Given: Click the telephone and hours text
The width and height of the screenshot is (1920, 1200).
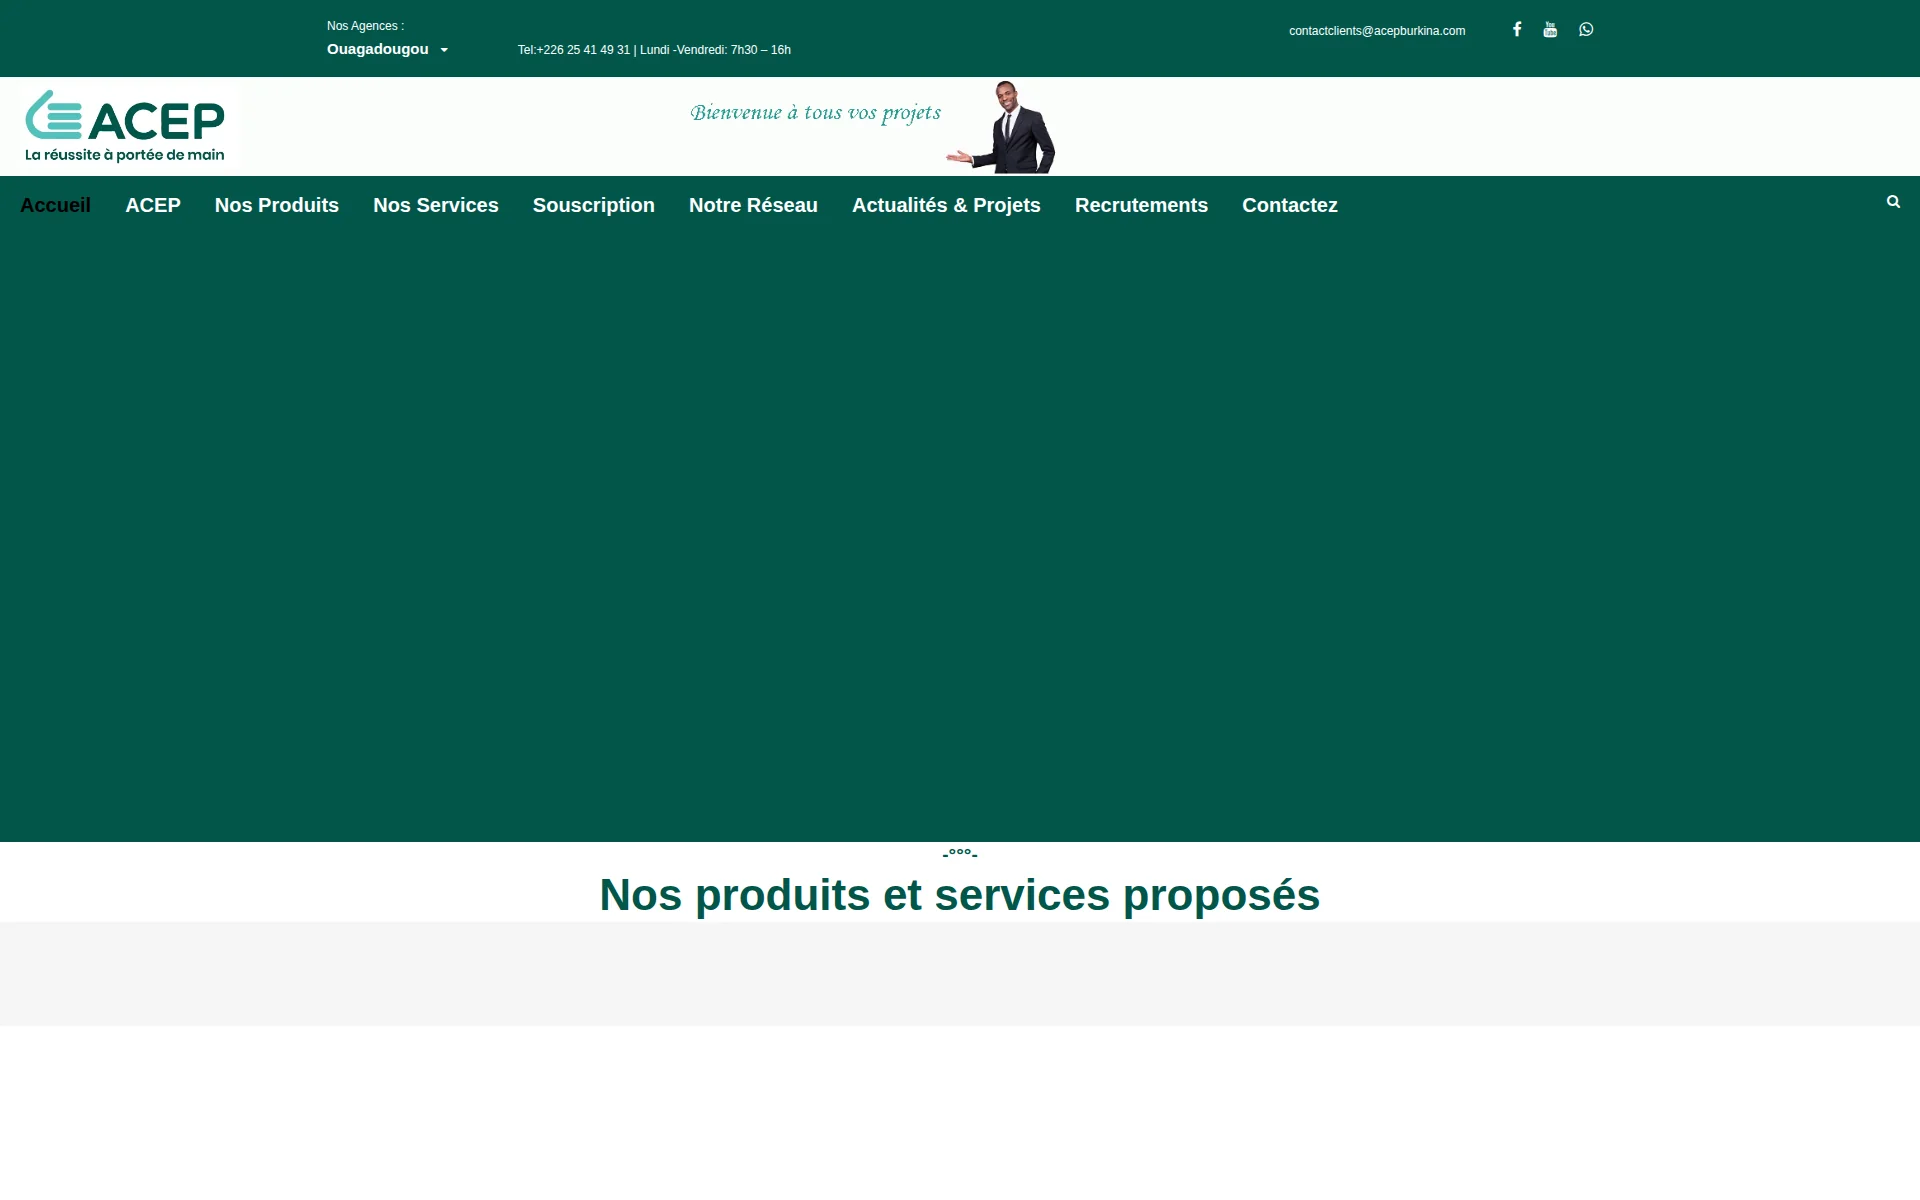Looking at the screenshot, I should (x=654, y=50).
